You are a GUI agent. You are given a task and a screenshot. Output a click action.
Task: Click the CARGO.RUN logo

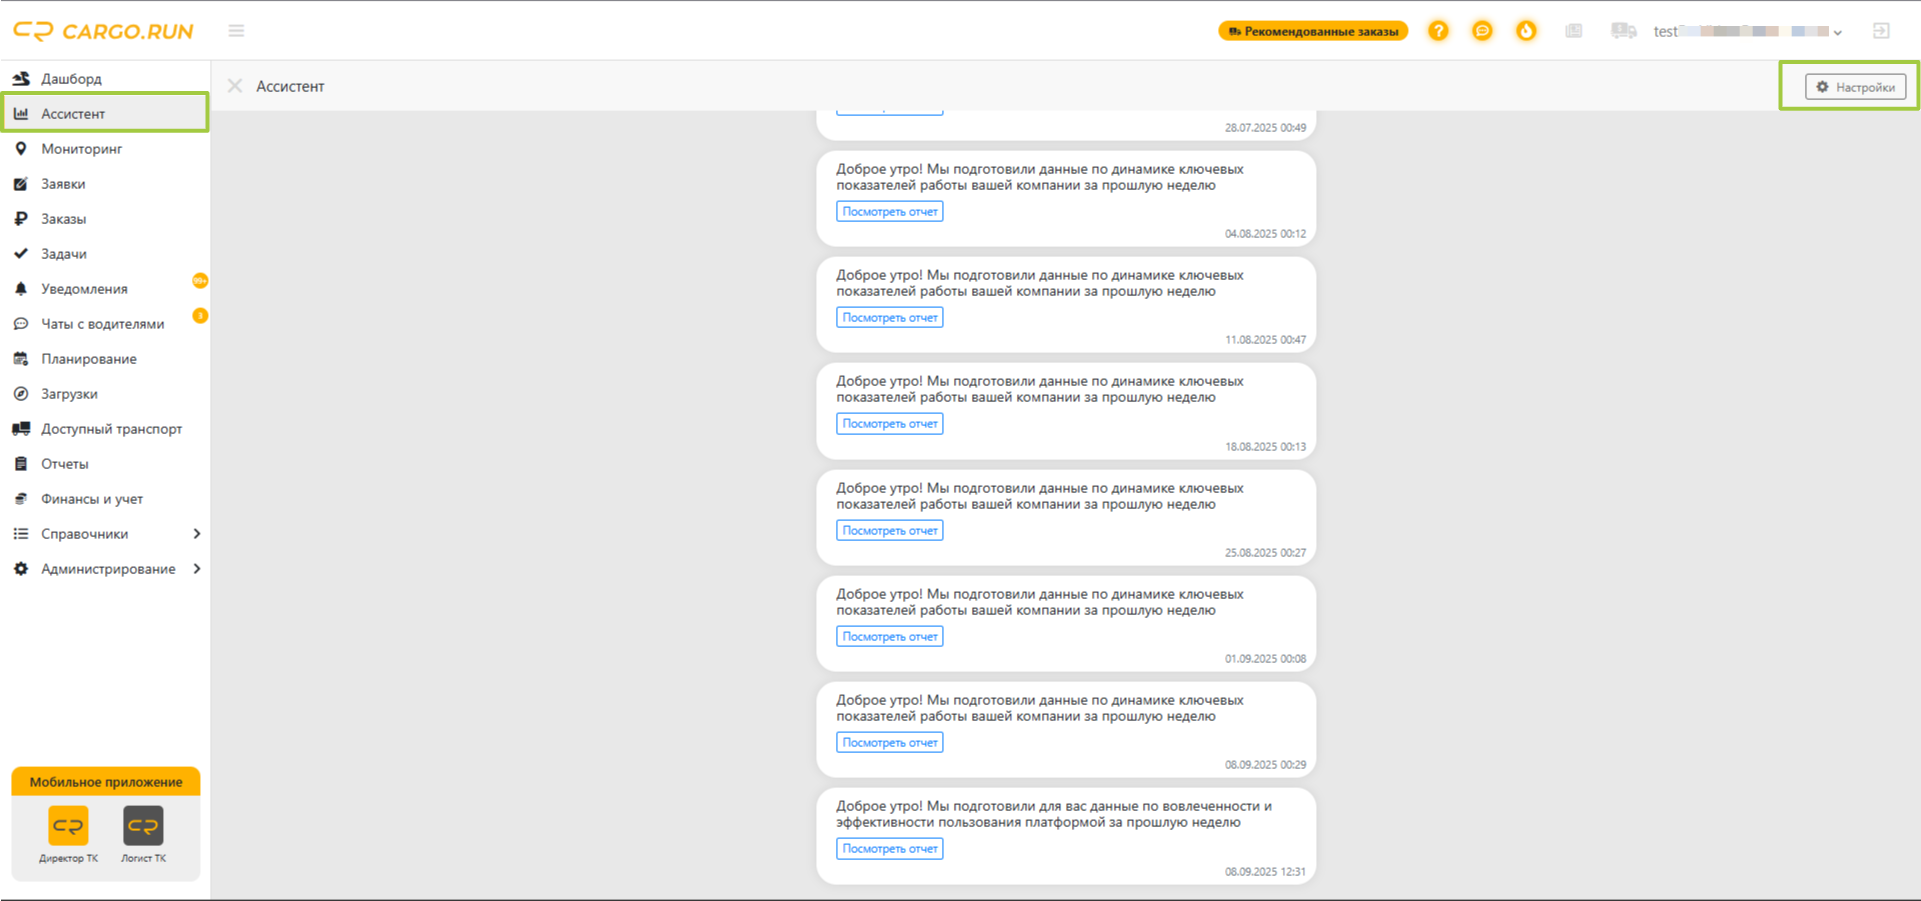103,31
